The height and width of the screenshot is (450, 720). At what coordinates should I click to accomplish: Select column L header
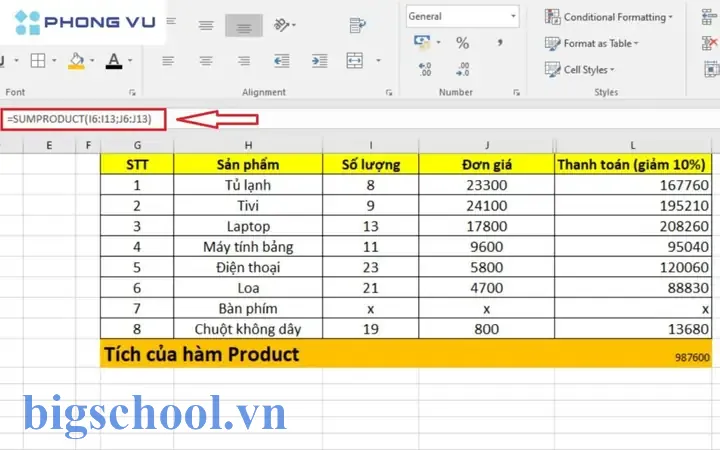click(x=633, y=146)
